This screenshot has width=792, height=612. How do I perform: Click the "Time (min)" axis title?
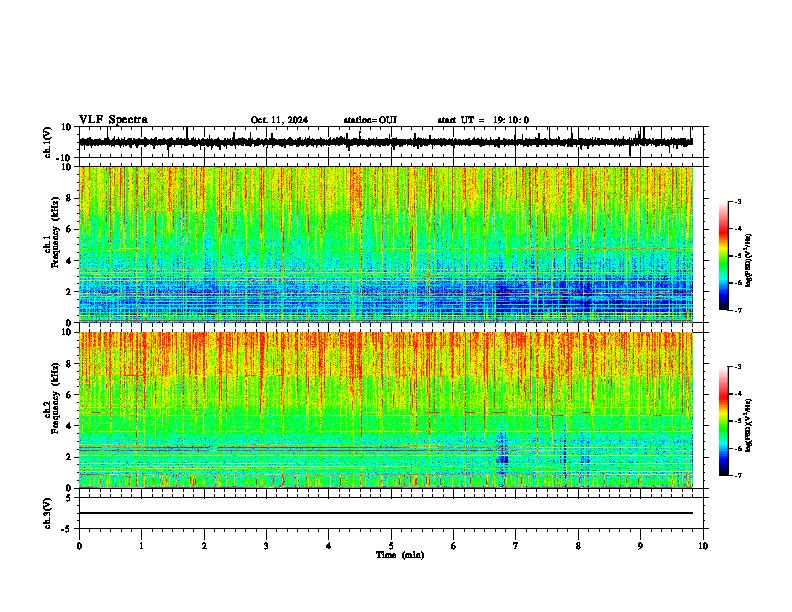point(400,555)
